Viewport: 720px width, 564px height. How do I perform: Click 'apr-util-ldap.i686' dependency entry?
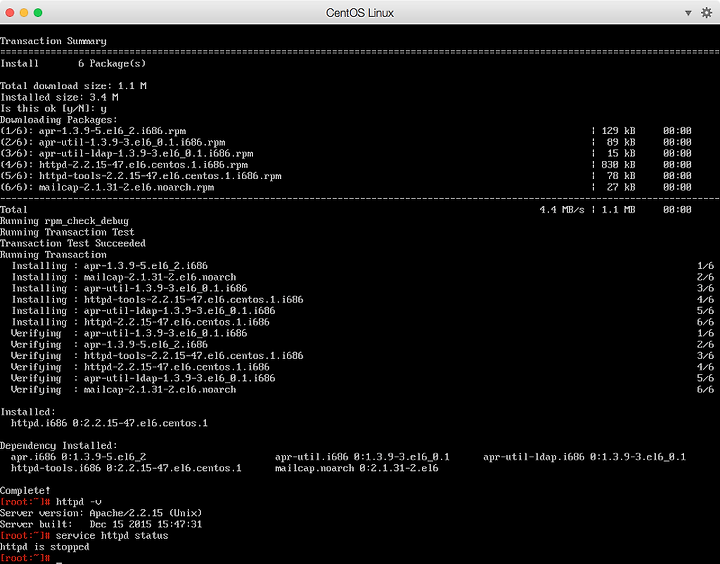pos(585,457)
